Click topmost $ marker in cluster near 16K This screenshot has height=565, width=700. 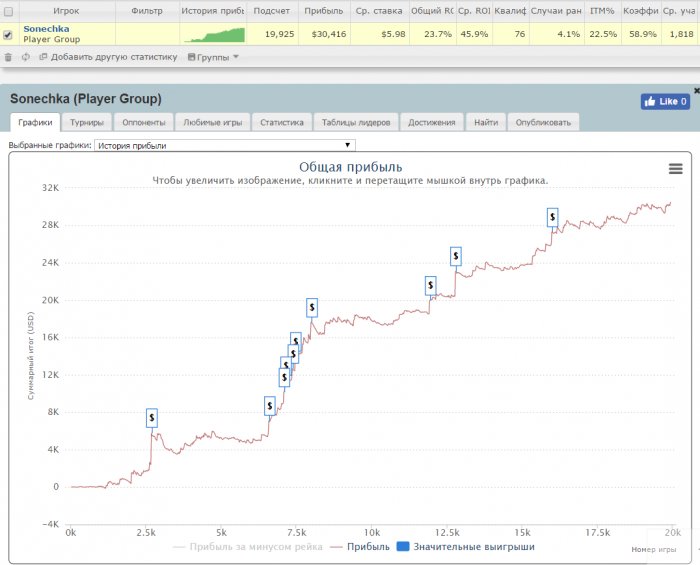(296, 338)
